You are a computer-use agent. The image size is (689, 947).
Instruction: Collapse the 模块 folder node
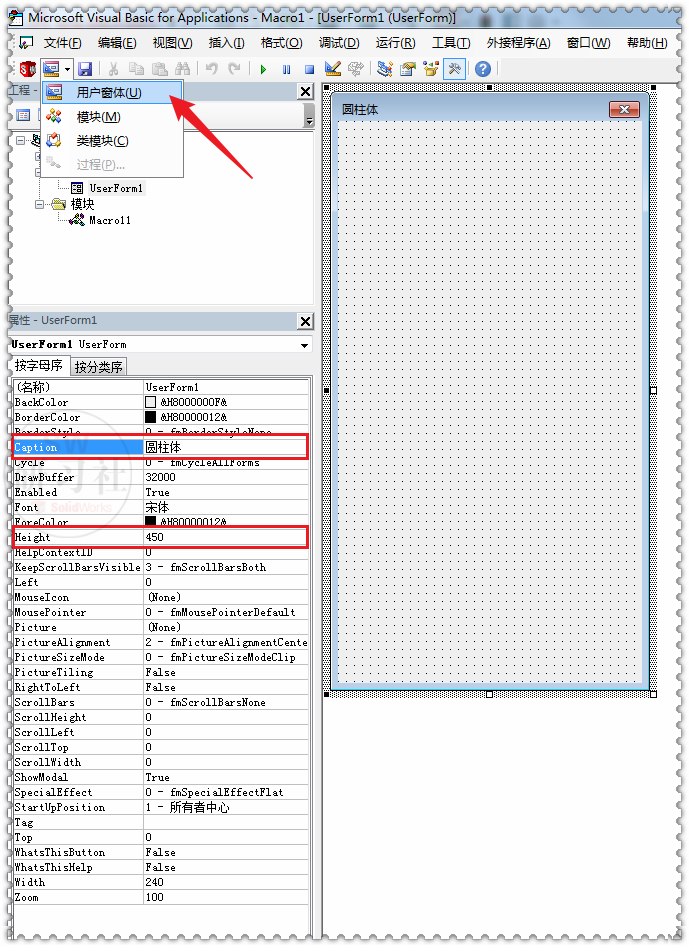pyautogui.click(x=39, y=204)
